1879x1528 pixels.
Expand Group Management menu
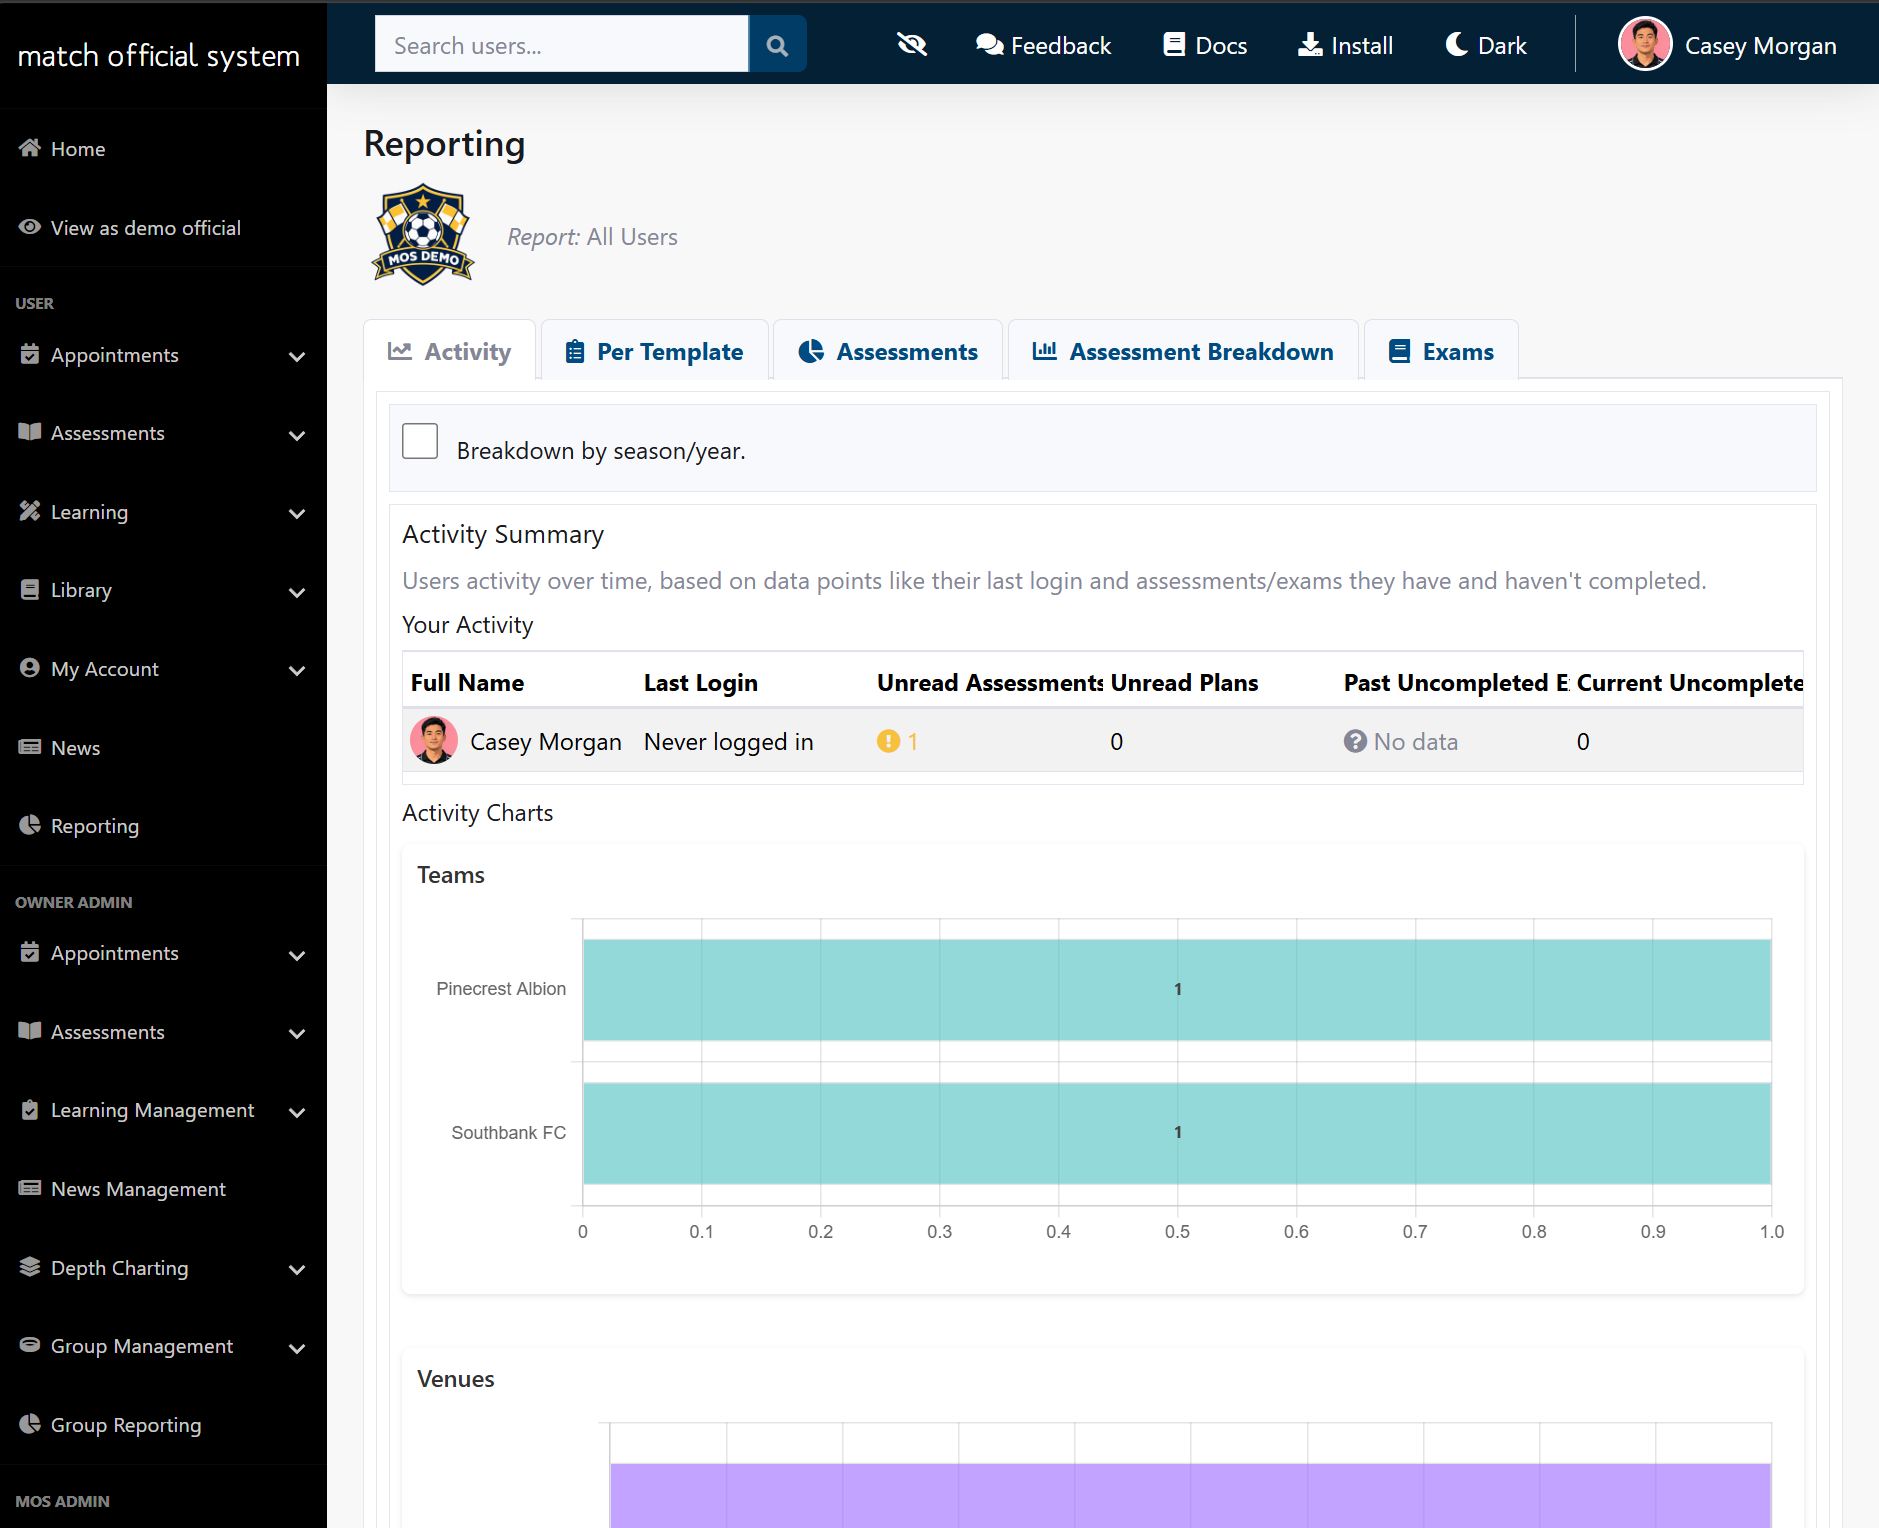coord(163,1346)
